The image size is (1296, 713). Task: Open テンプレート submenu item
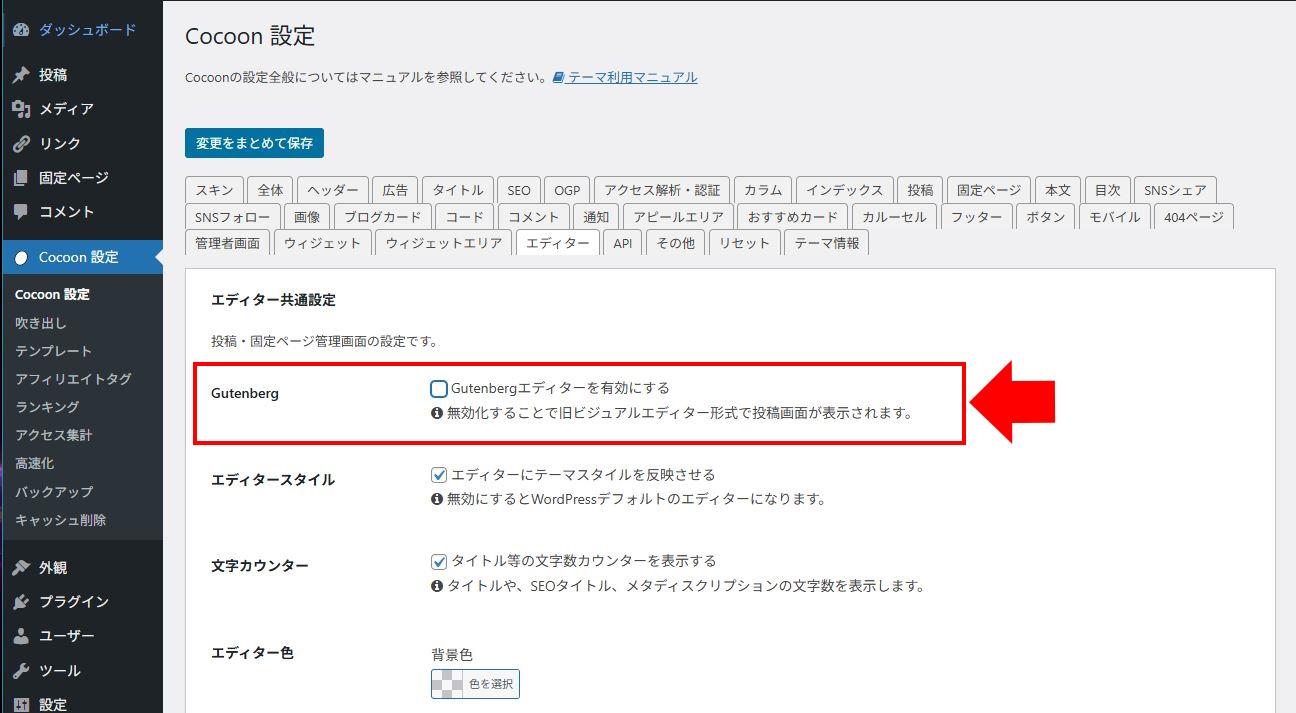[x=53, y=351]
